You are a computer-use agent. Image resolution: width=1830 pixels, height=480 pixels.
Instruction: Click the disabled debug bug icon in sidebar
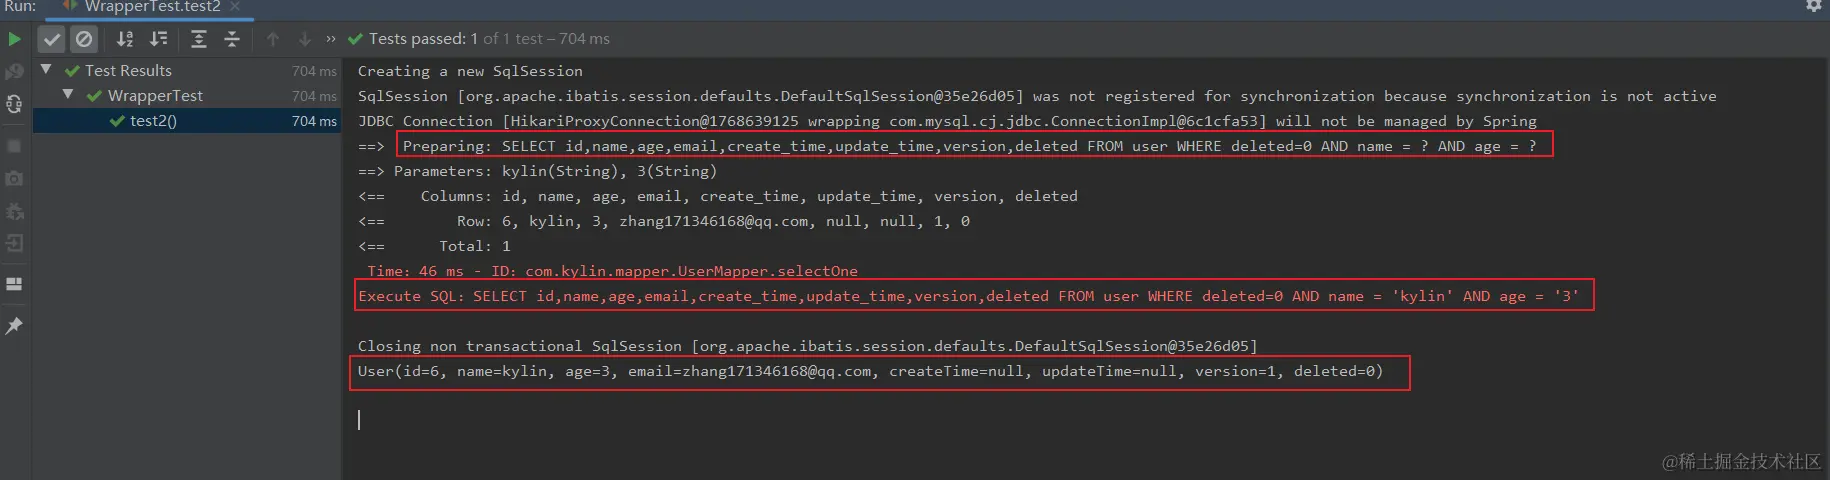(x=14, y=211)
